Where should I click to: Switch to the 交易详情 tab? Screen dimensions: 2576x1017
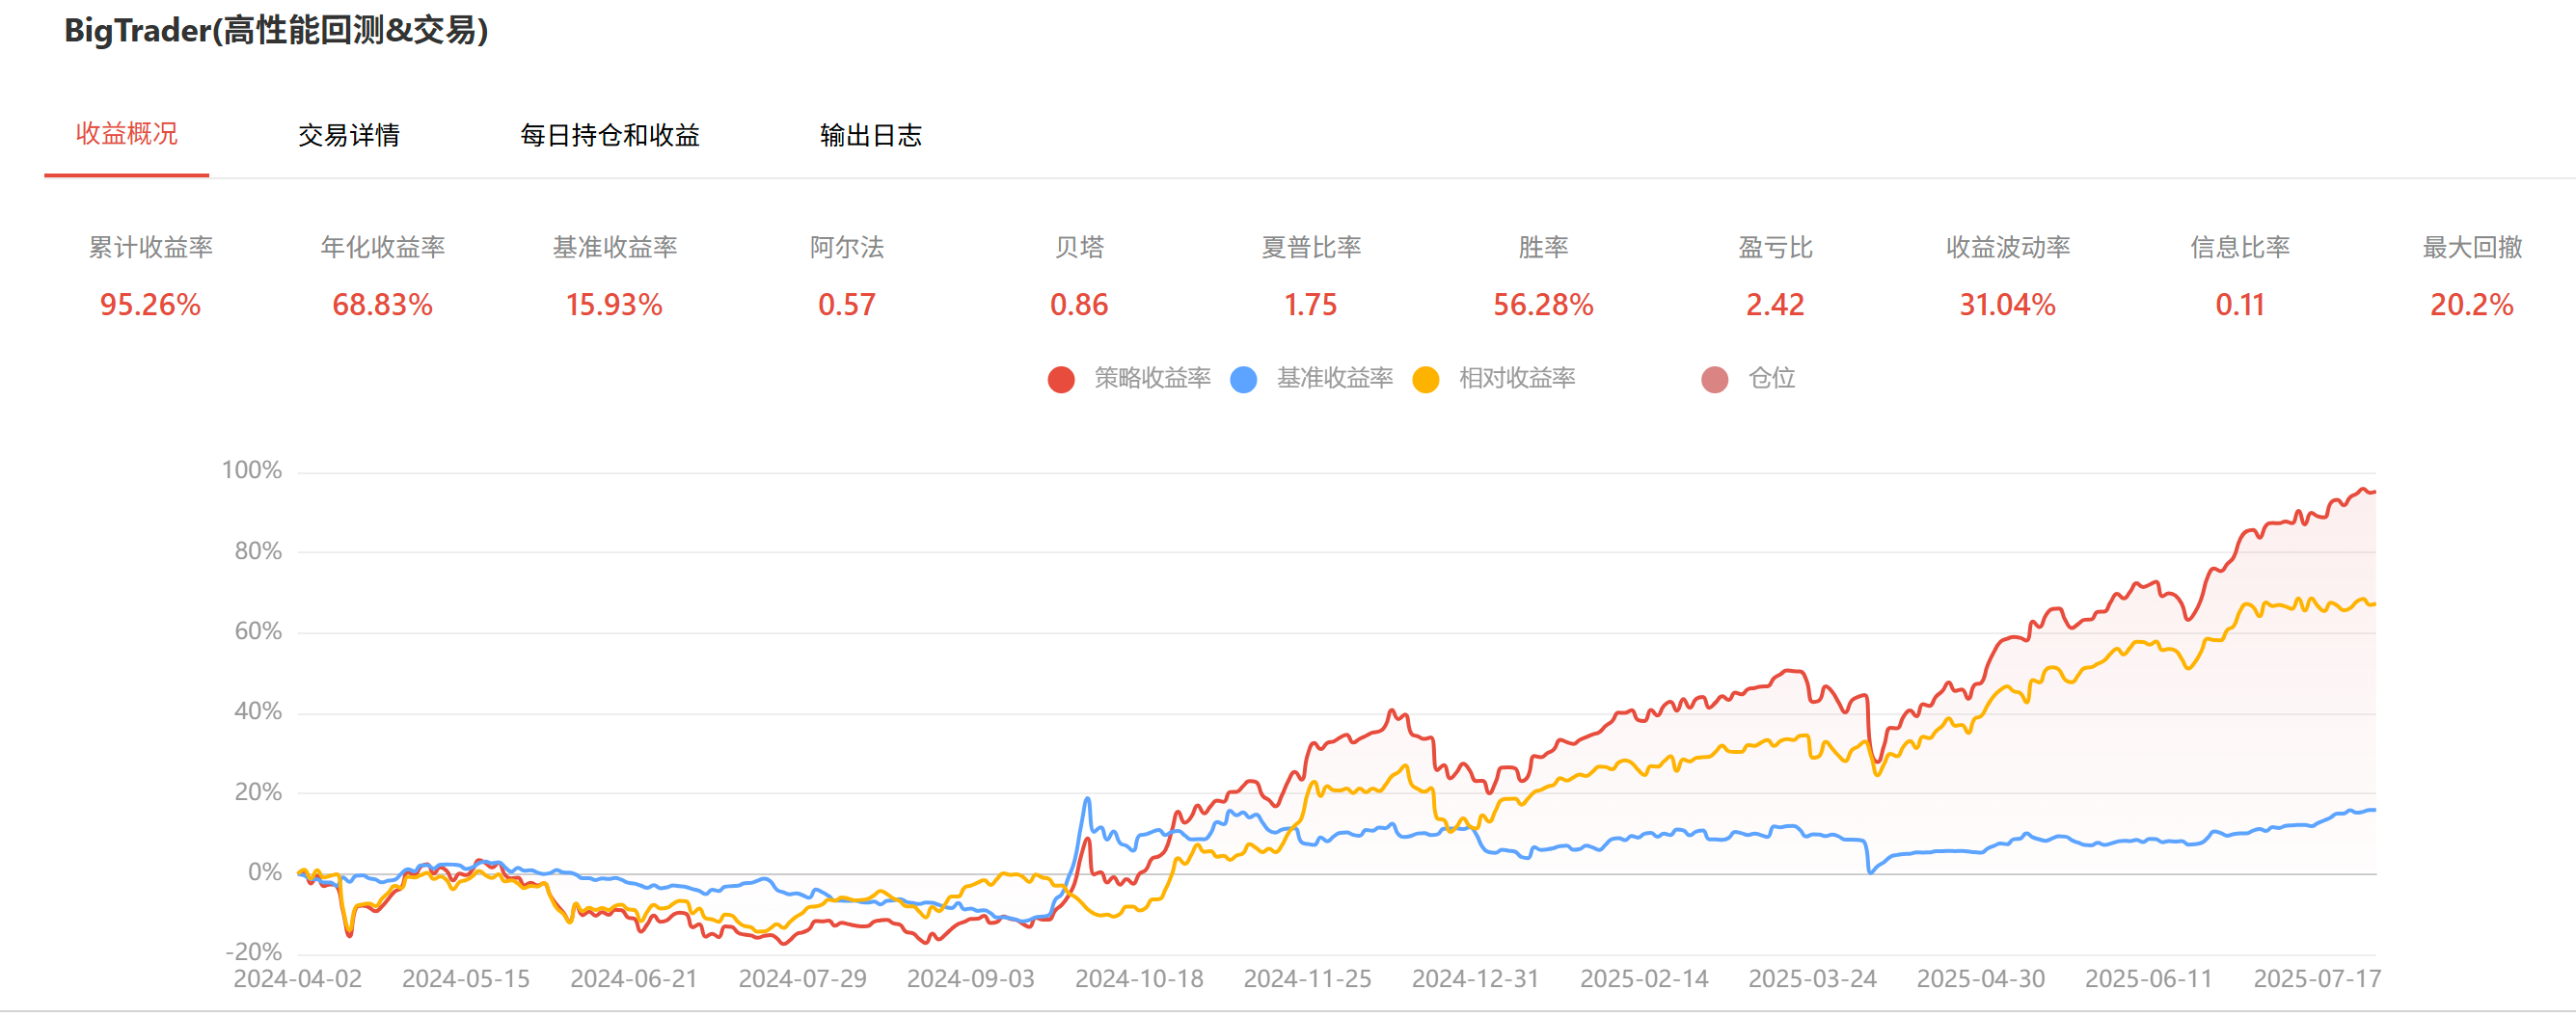348,135
